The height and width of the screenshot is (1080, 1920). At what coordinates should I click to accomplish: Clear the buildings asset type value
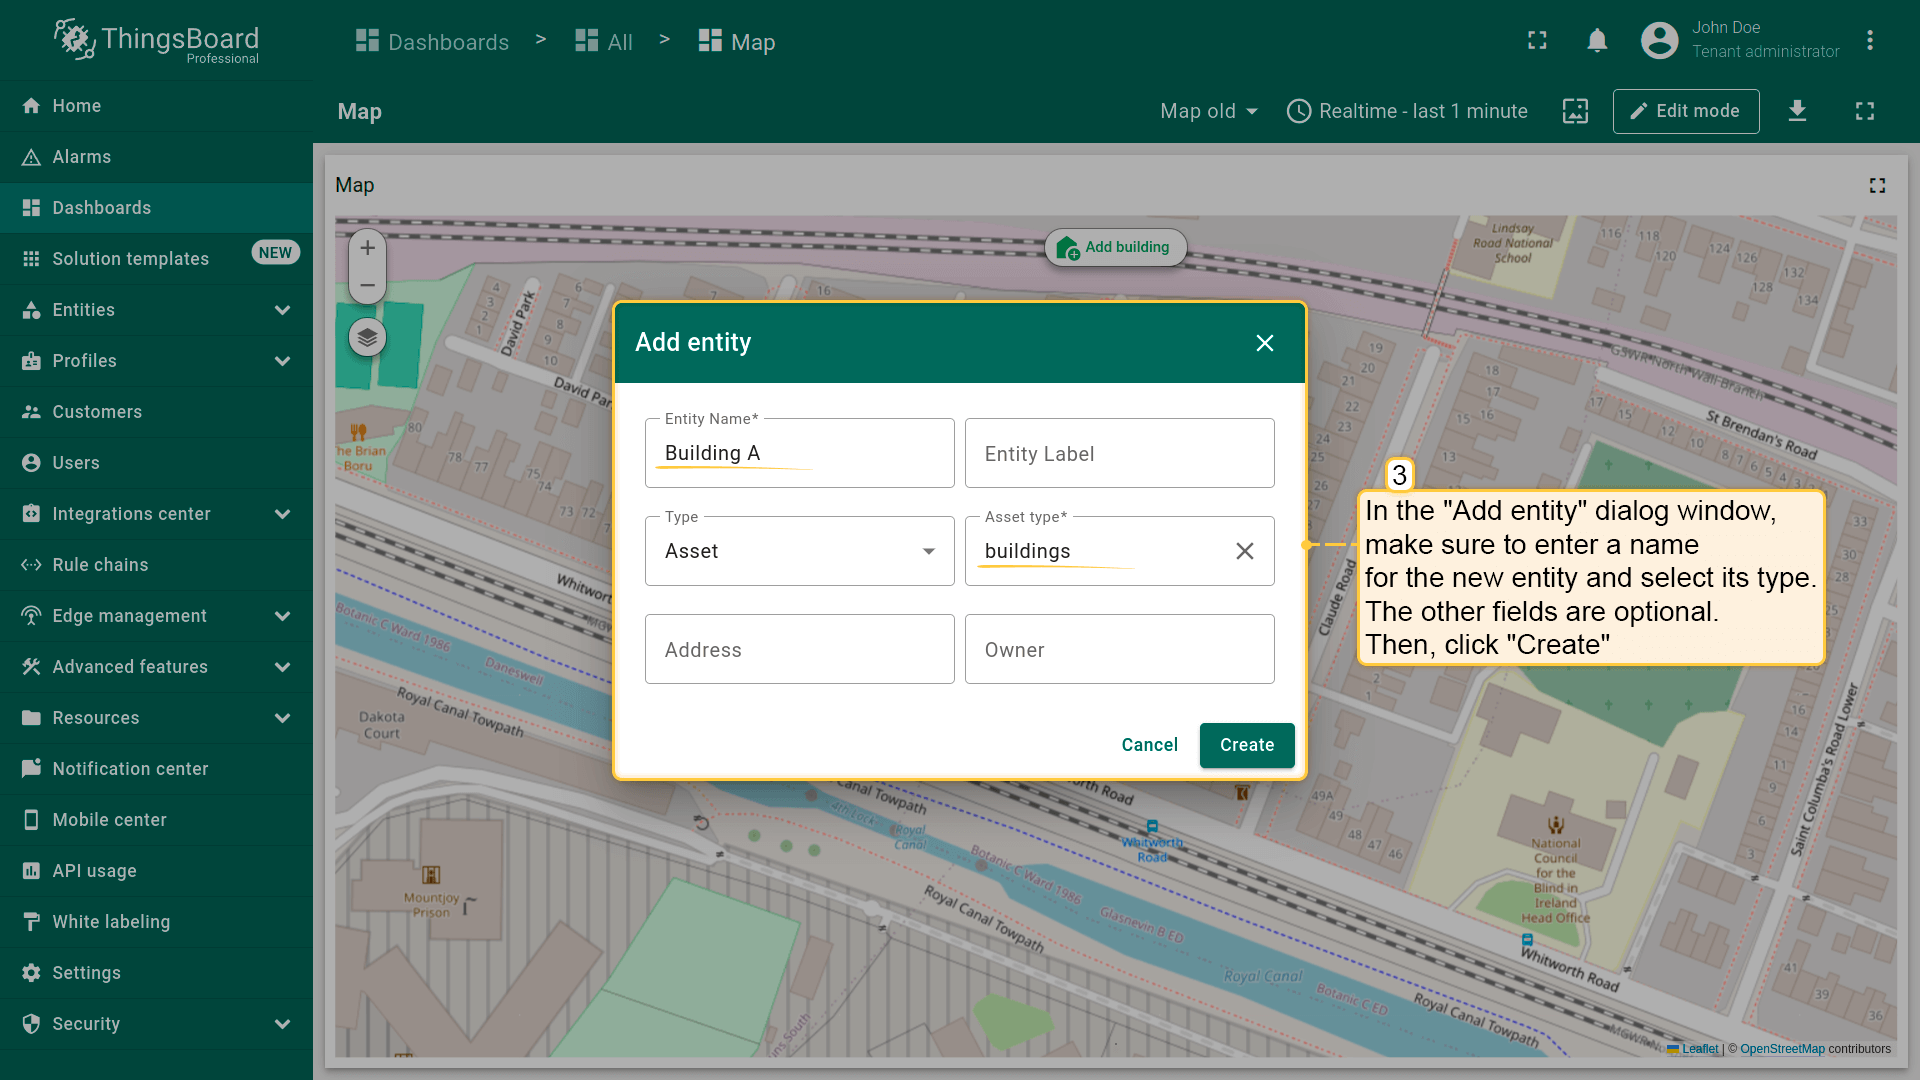(1244, 551)
